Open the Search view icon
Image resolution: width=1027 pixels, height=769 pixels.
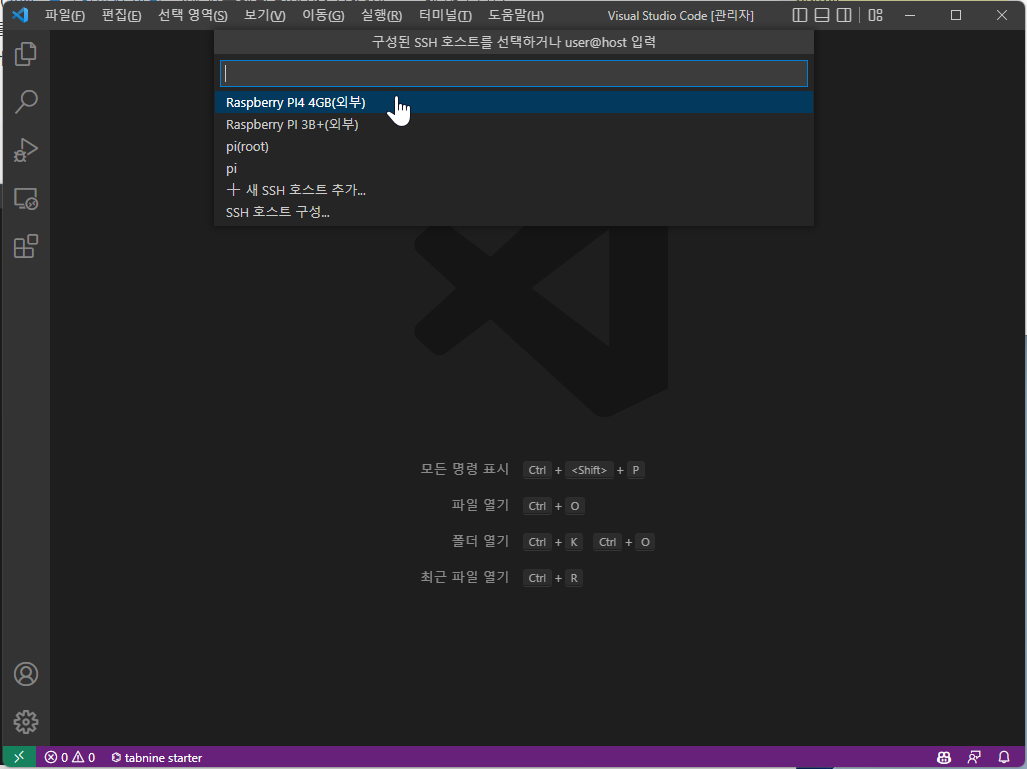coord(26,102)
